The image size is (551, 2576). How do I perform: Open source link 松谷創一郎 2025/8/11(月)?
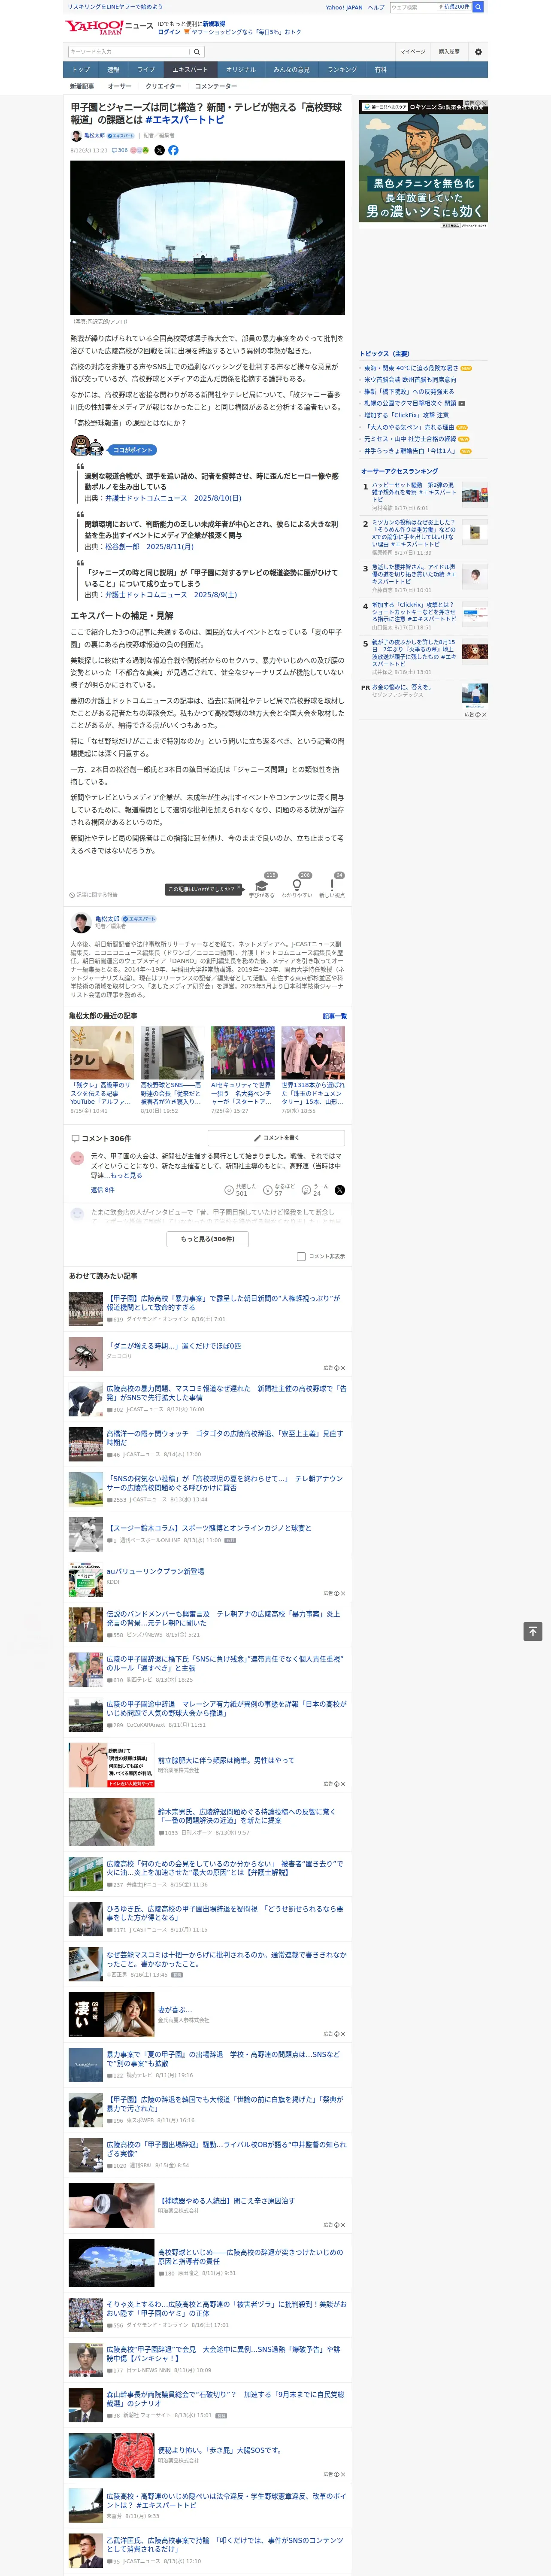pos(149,547)
